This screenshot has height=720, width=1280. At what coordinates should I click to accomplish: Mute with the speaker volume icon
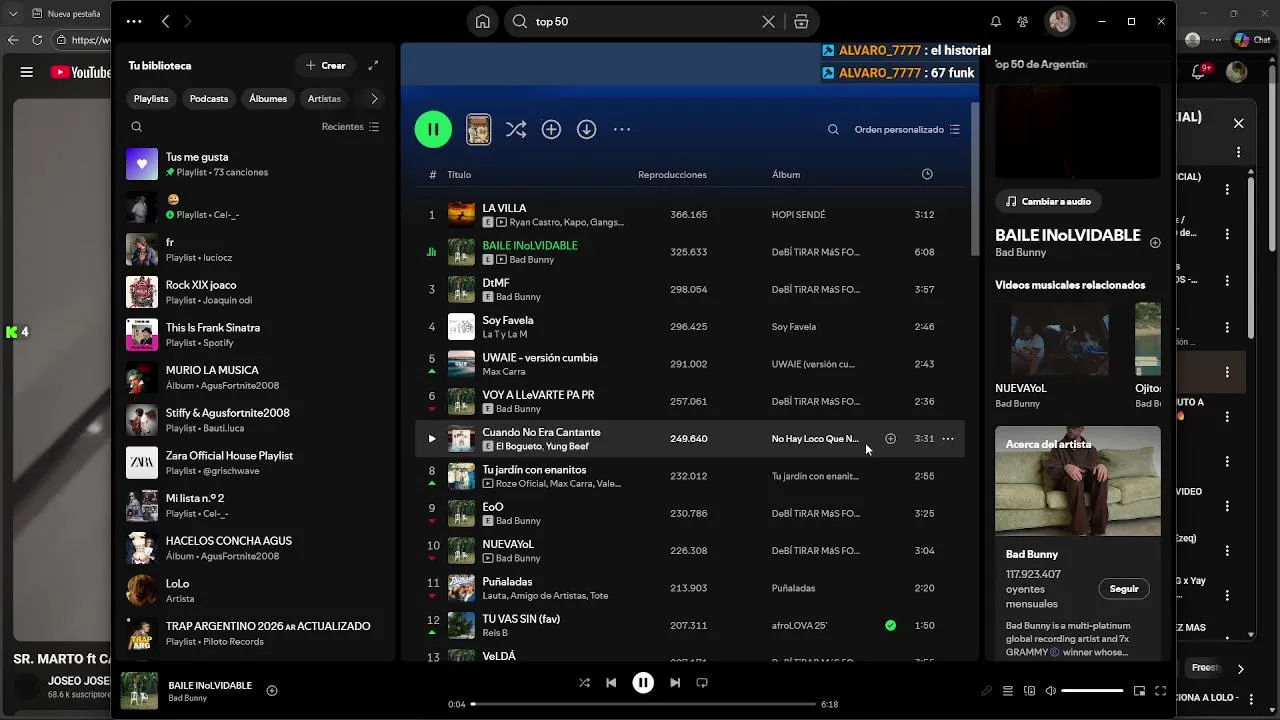pyautogui.click(x=1050, y=690)
